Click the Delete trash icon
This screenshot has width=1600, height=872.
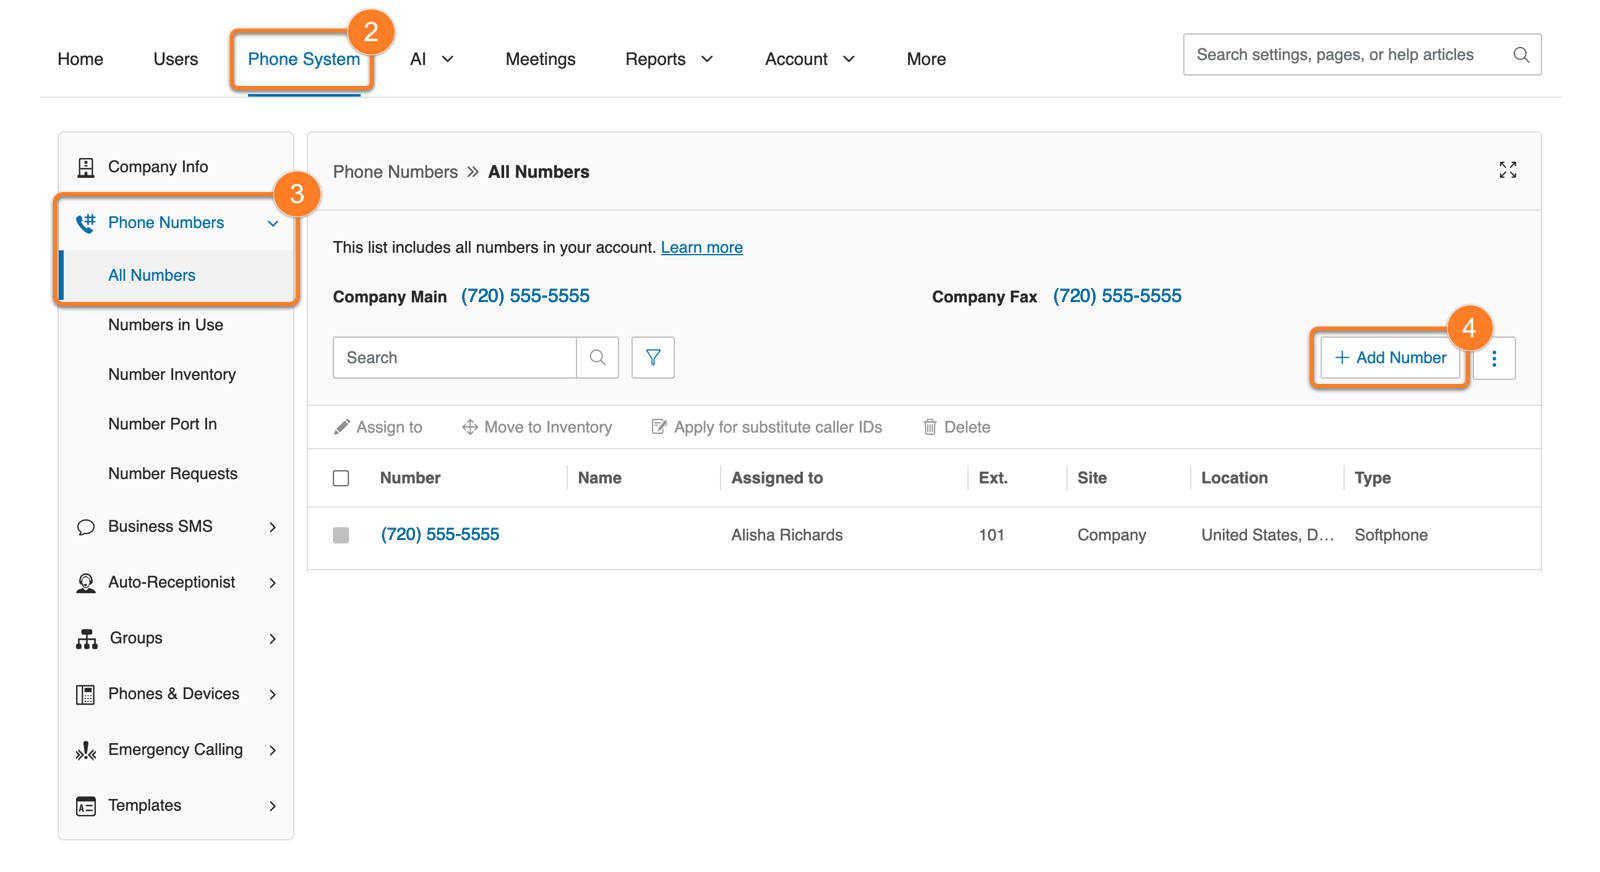point(929,427)
